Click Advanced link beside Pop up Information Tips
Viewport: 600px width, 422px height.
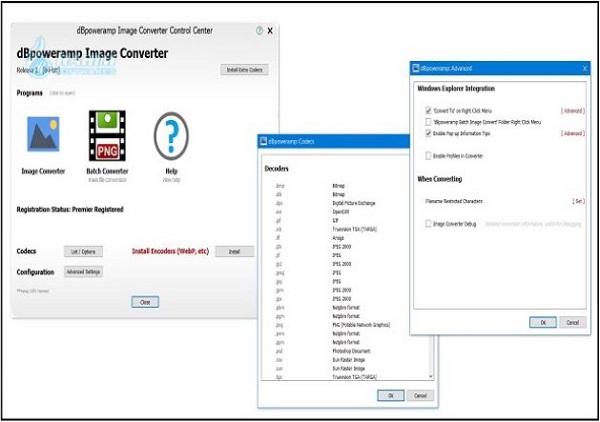click(573, 134)
